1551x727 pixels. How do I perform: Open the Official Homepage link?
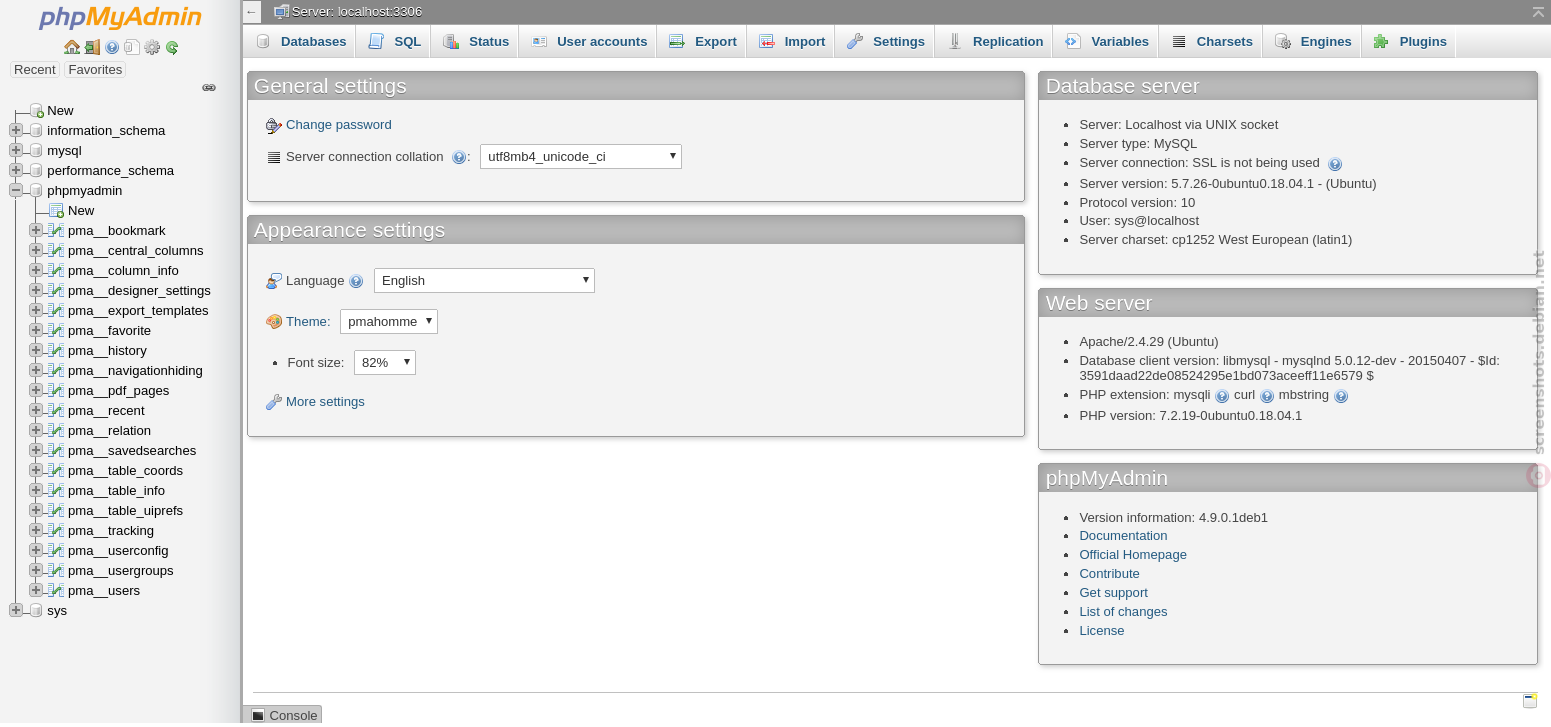tap(1133, 555)
